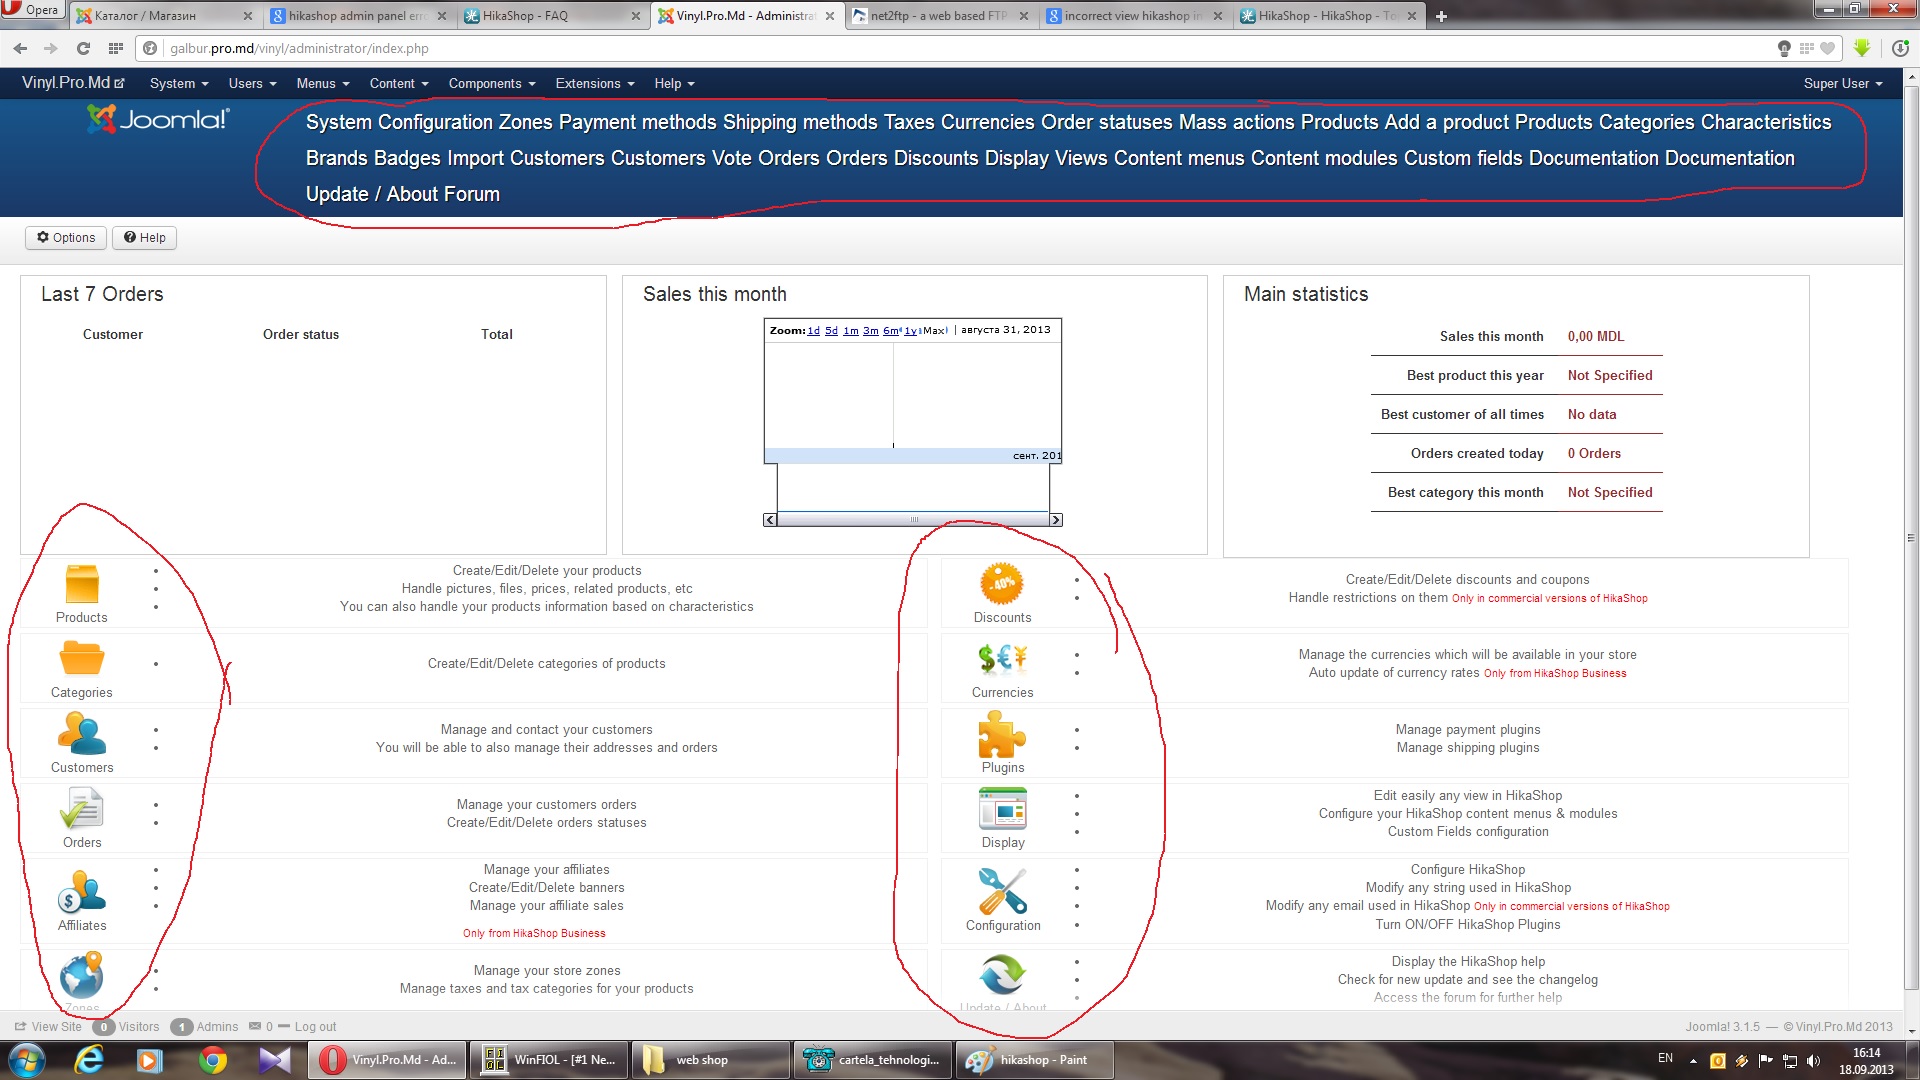The image size is (1920, 1080).
Task: Click the Discounts 40% badge icon
Action: click(x=1002, y=584)
